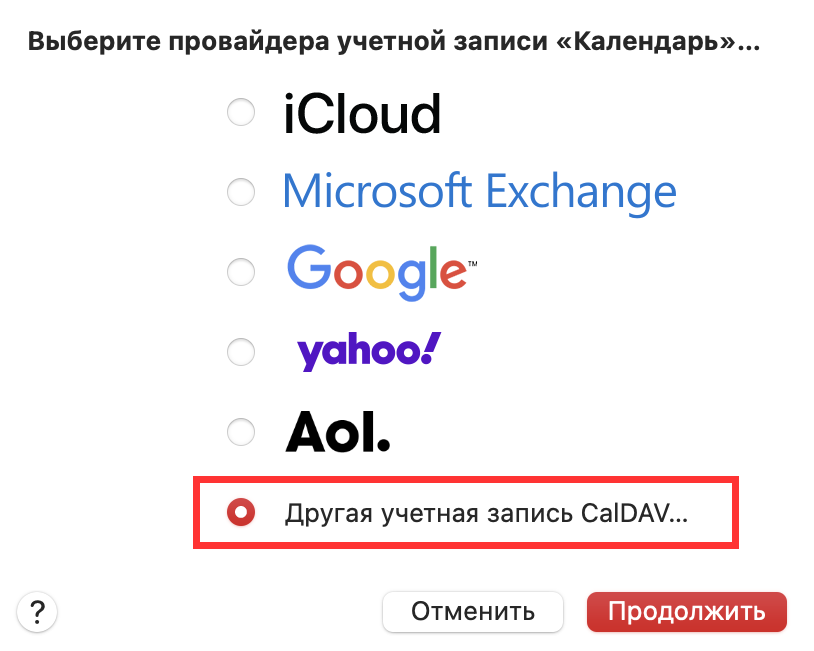Viewport: 814px width, 651px height.
Task: Click the Microsoft Exchange logo
Action: coord(479,191)
